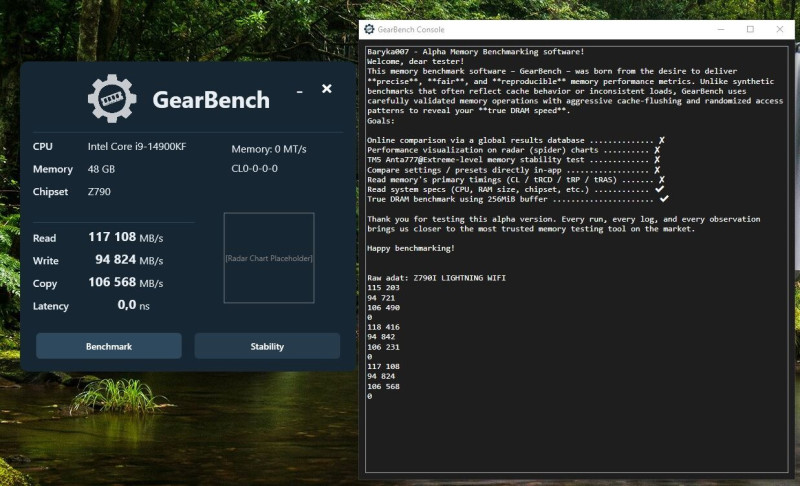Maximize the GearBench Console window

pyautogui.click(x=750, y=30)
